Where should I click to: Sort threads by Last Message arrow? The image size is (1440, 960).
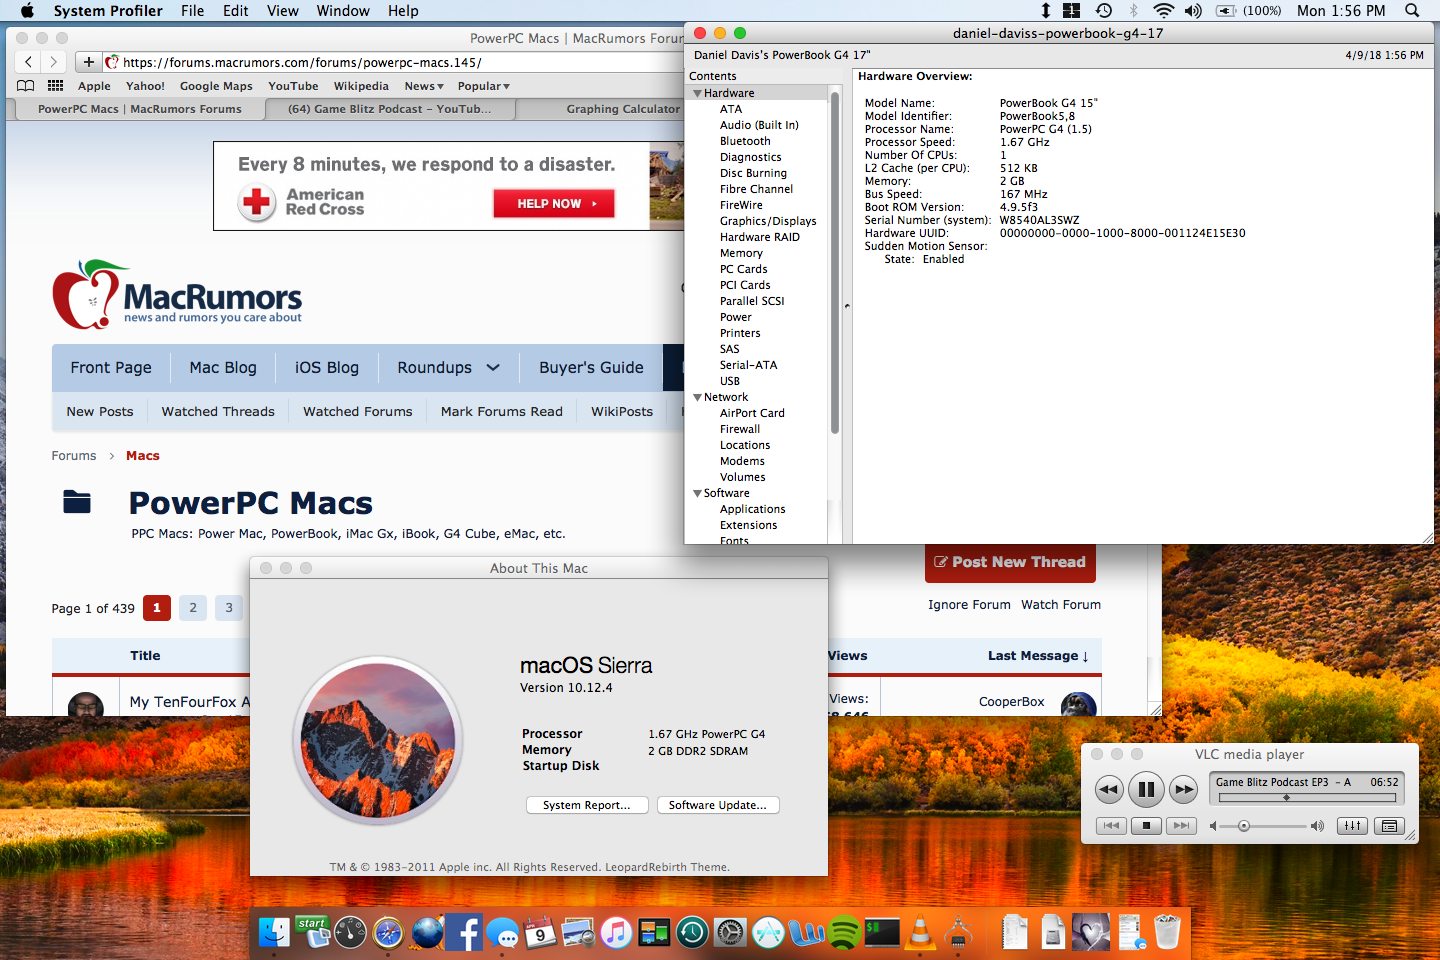tap(1085, 656)
